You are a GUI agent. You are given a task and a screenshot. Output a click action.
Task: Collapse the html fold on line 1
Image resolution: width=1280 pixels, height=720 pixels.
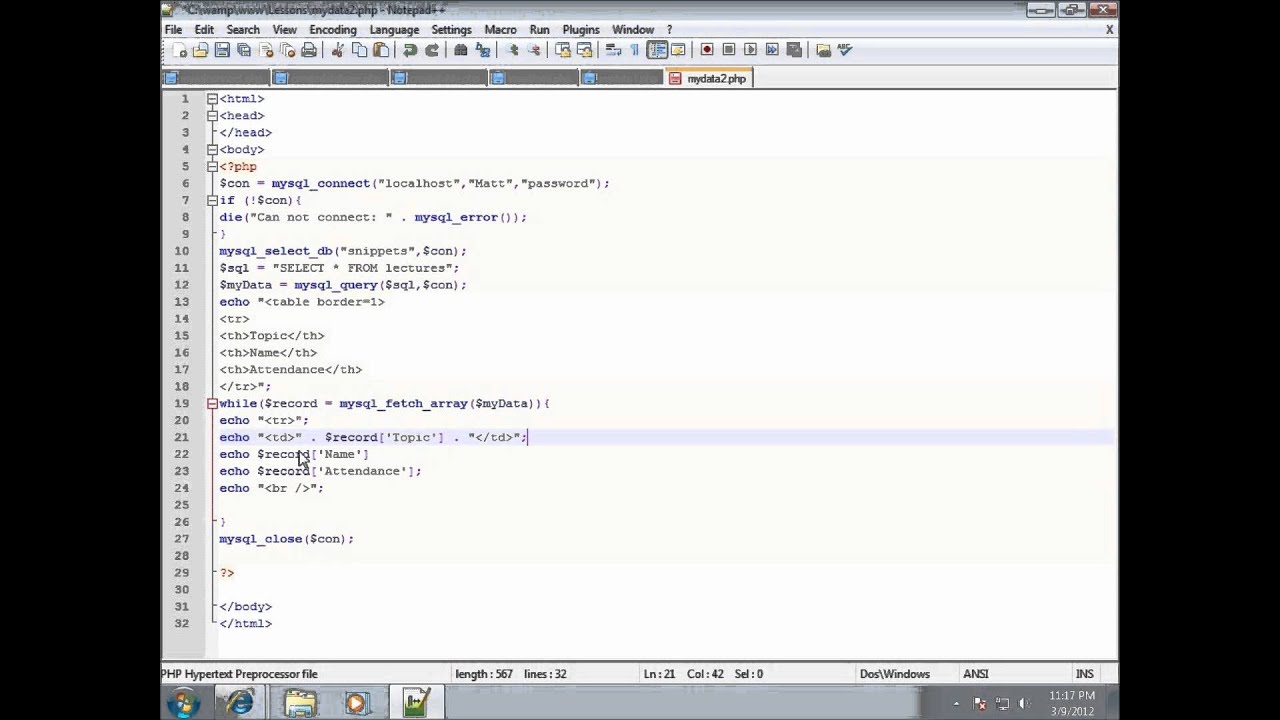tap(212, 99)
